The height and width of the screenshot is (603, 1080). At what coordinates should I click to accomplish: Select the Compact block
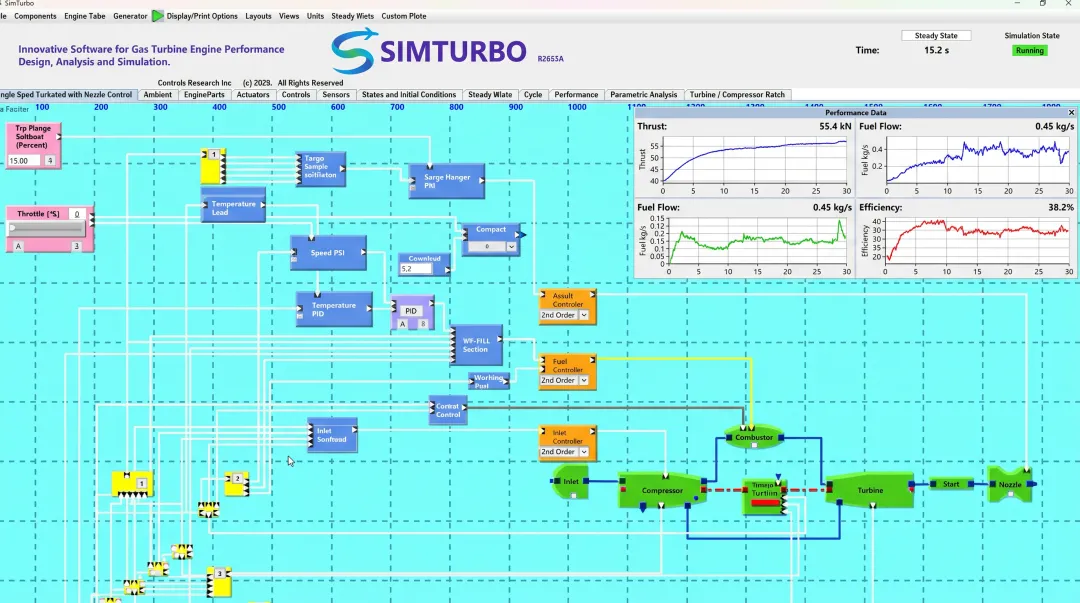coord(490,240)
